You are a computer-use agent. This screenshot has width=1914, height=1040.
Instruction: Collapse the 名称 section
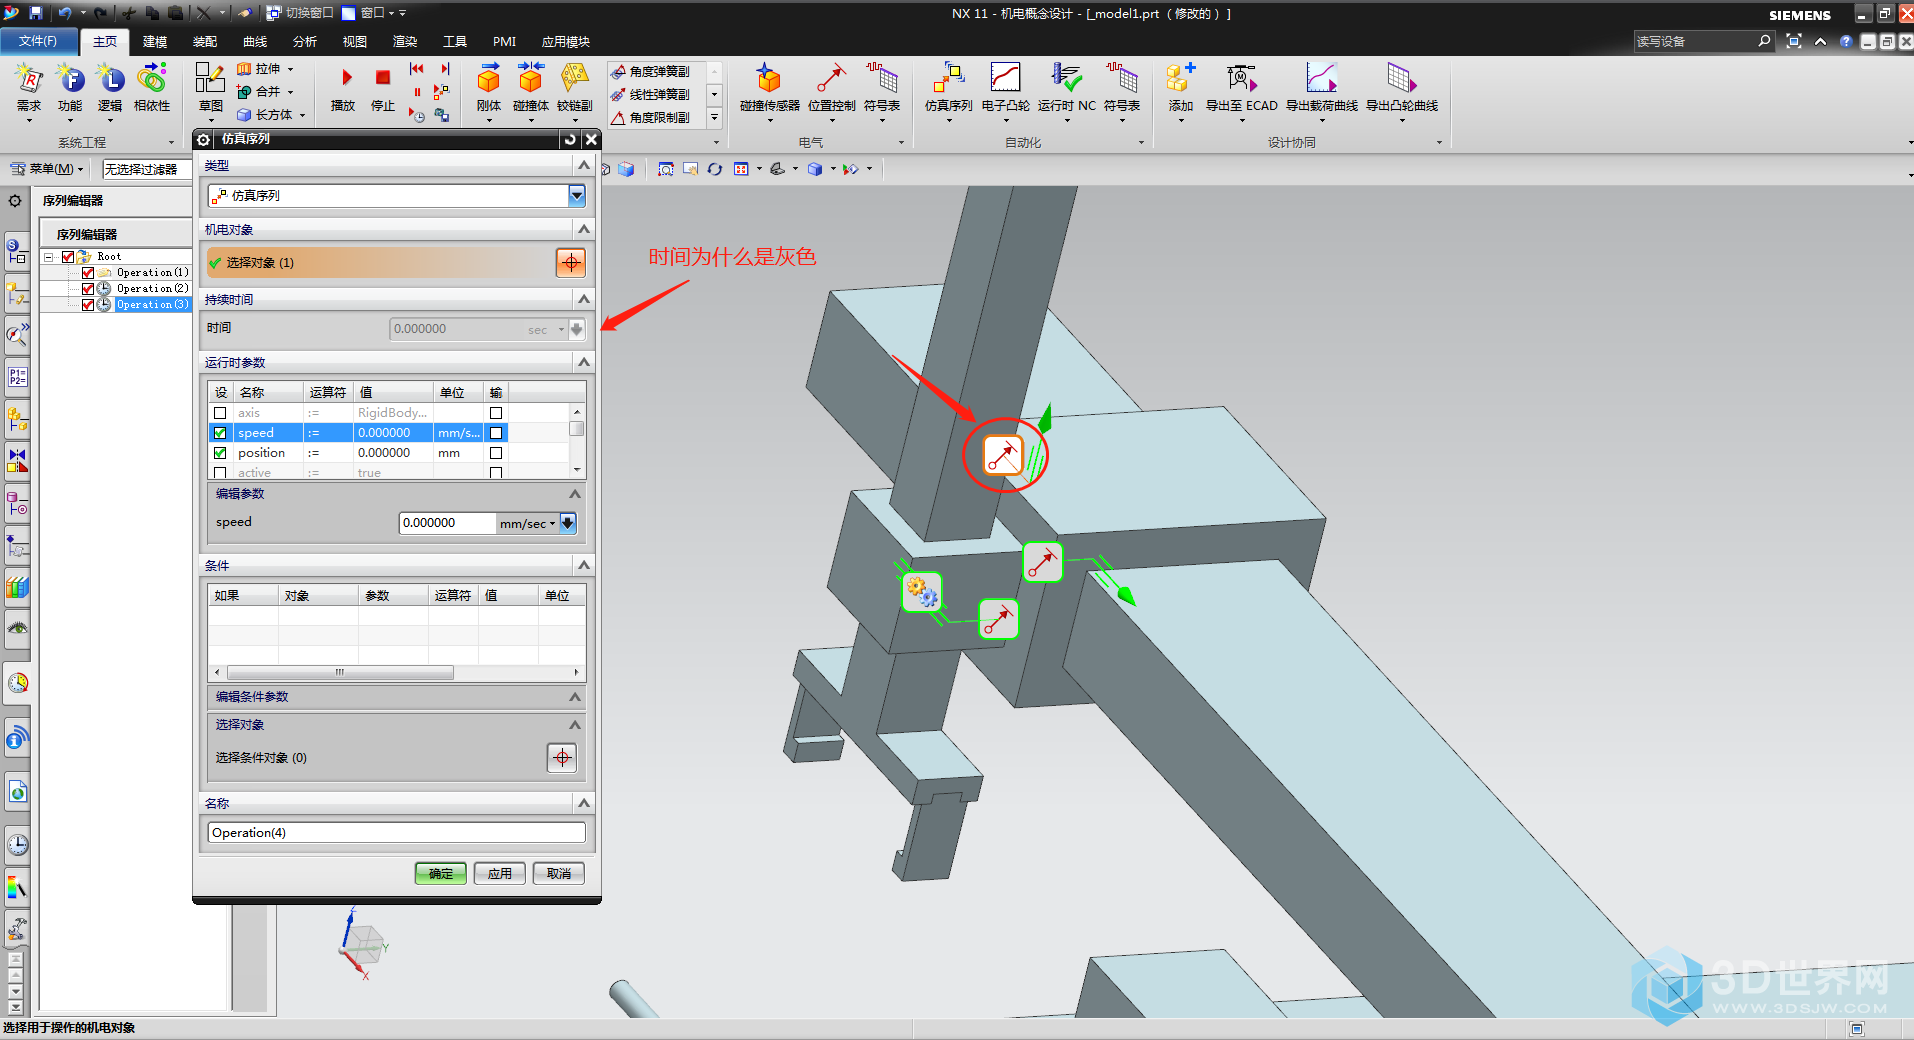coord(584,803)
